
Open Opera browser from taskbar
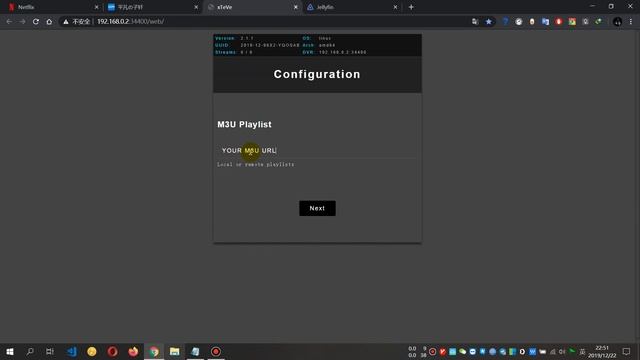point(113,351)
